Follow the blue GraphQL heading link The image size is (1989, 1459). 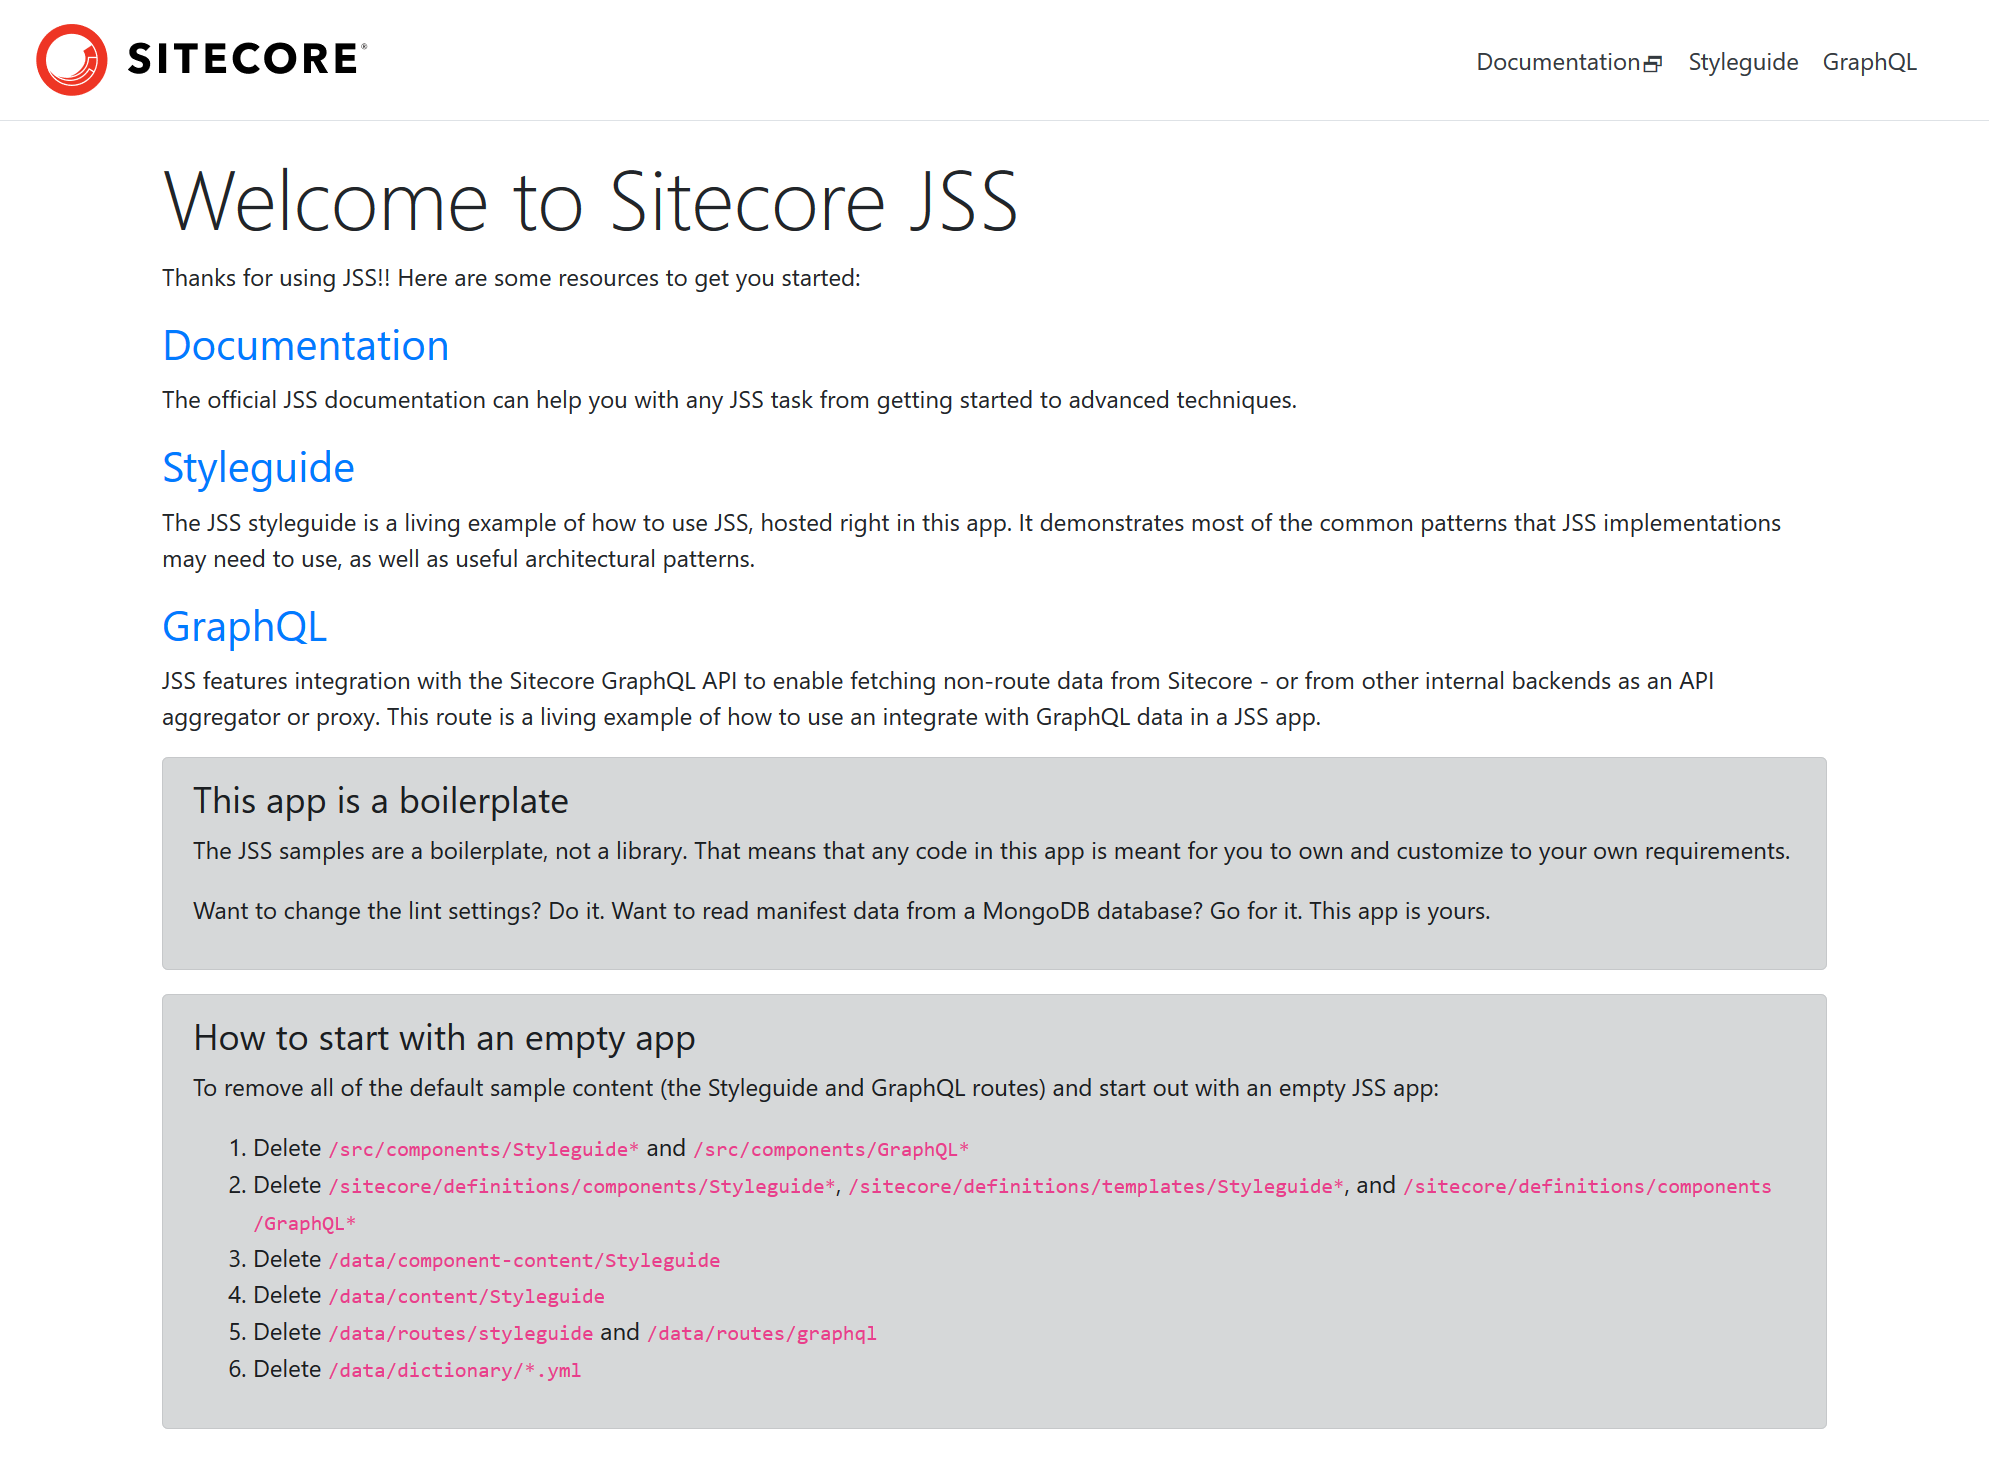244,627
